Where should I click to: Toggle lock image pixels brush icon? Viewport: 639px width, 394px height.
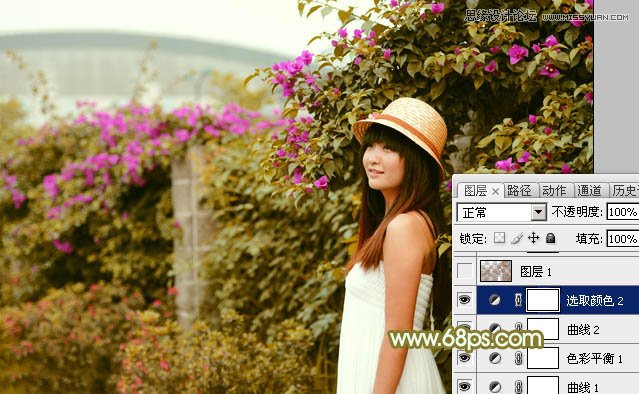(x=517, y=238)
